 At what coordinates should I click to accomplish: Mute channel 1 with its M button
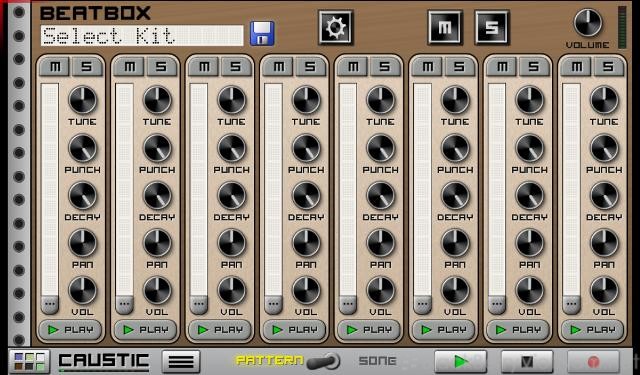click(55, 67)
